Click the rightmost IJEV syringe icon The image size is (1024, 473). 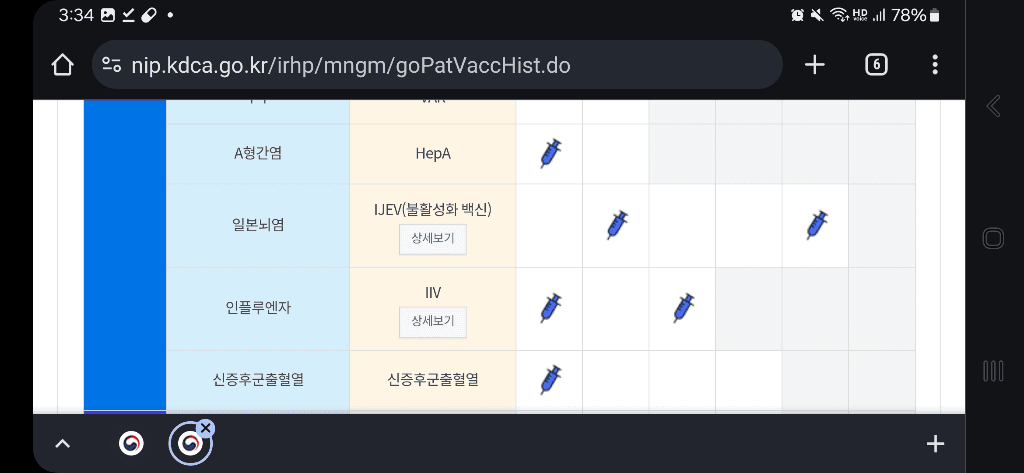pyautogui.click(x=817, y=225)
